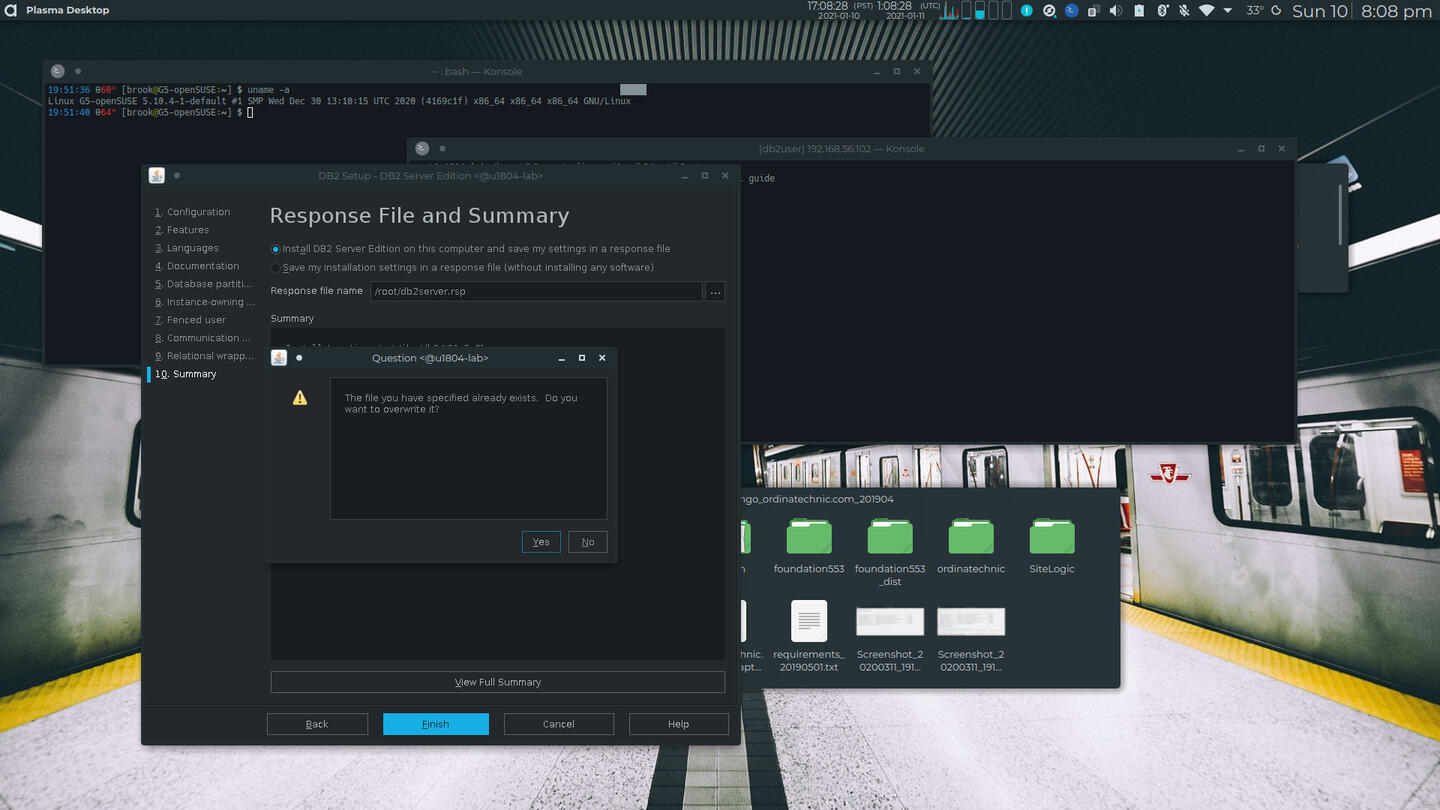The image size is (1440, 810).
Task: Expand hidden system tray icons arrow
Action: (1228, 10)
